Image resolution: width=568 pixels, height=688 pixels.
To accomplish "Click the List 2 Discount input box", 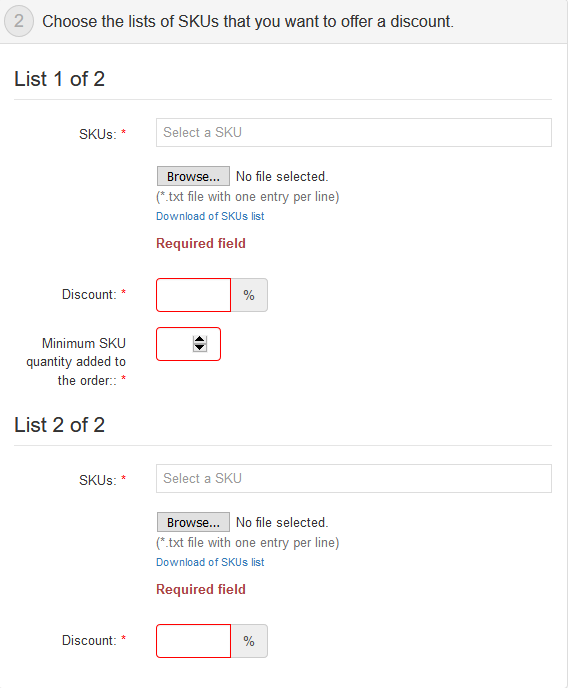I will point(193,641).
